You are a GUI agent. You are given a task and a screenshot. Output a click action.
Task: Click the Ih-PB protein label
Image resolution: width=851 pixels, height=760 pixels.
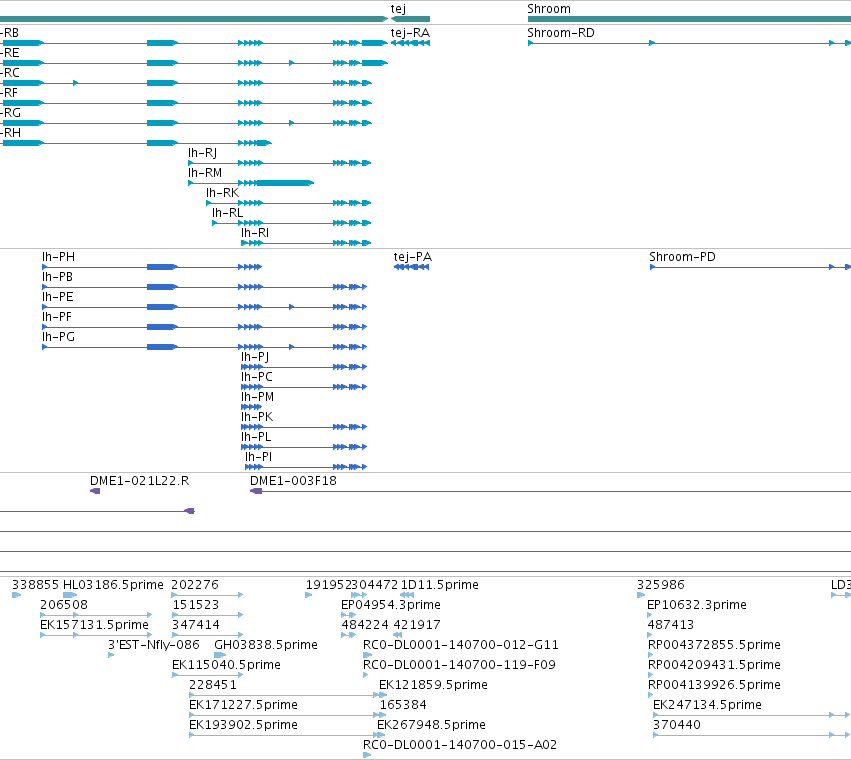pos(58,277)
